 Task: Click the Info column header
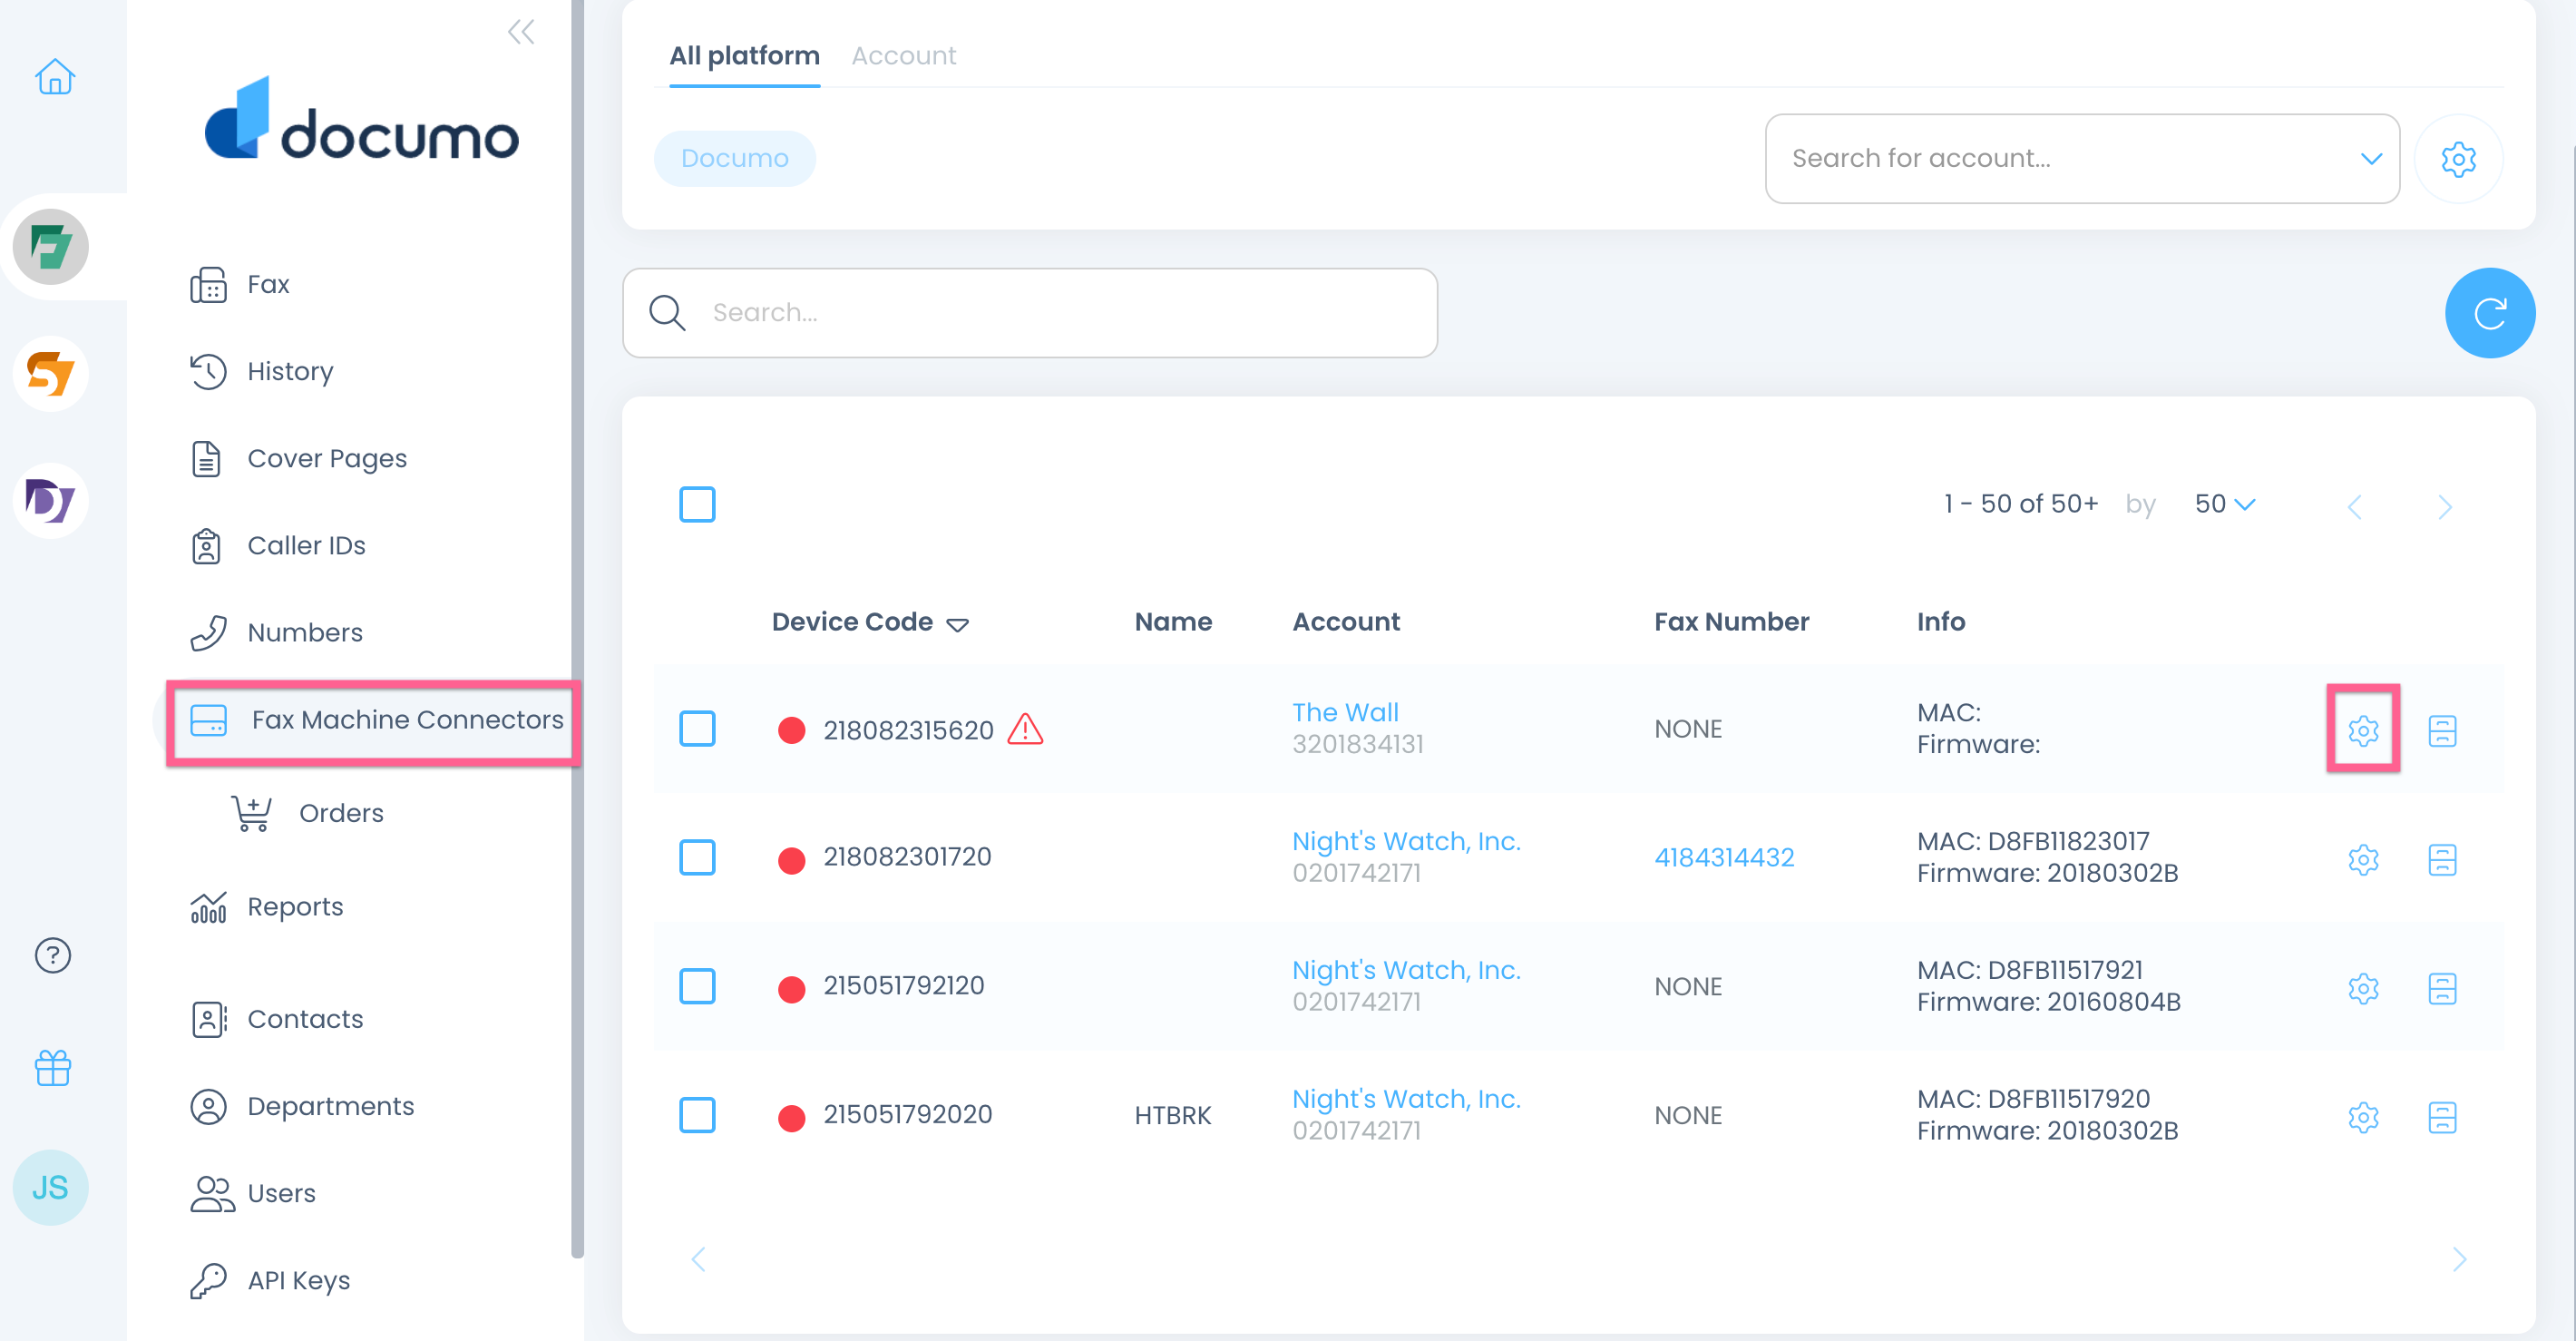click(x=1940, y=622)
